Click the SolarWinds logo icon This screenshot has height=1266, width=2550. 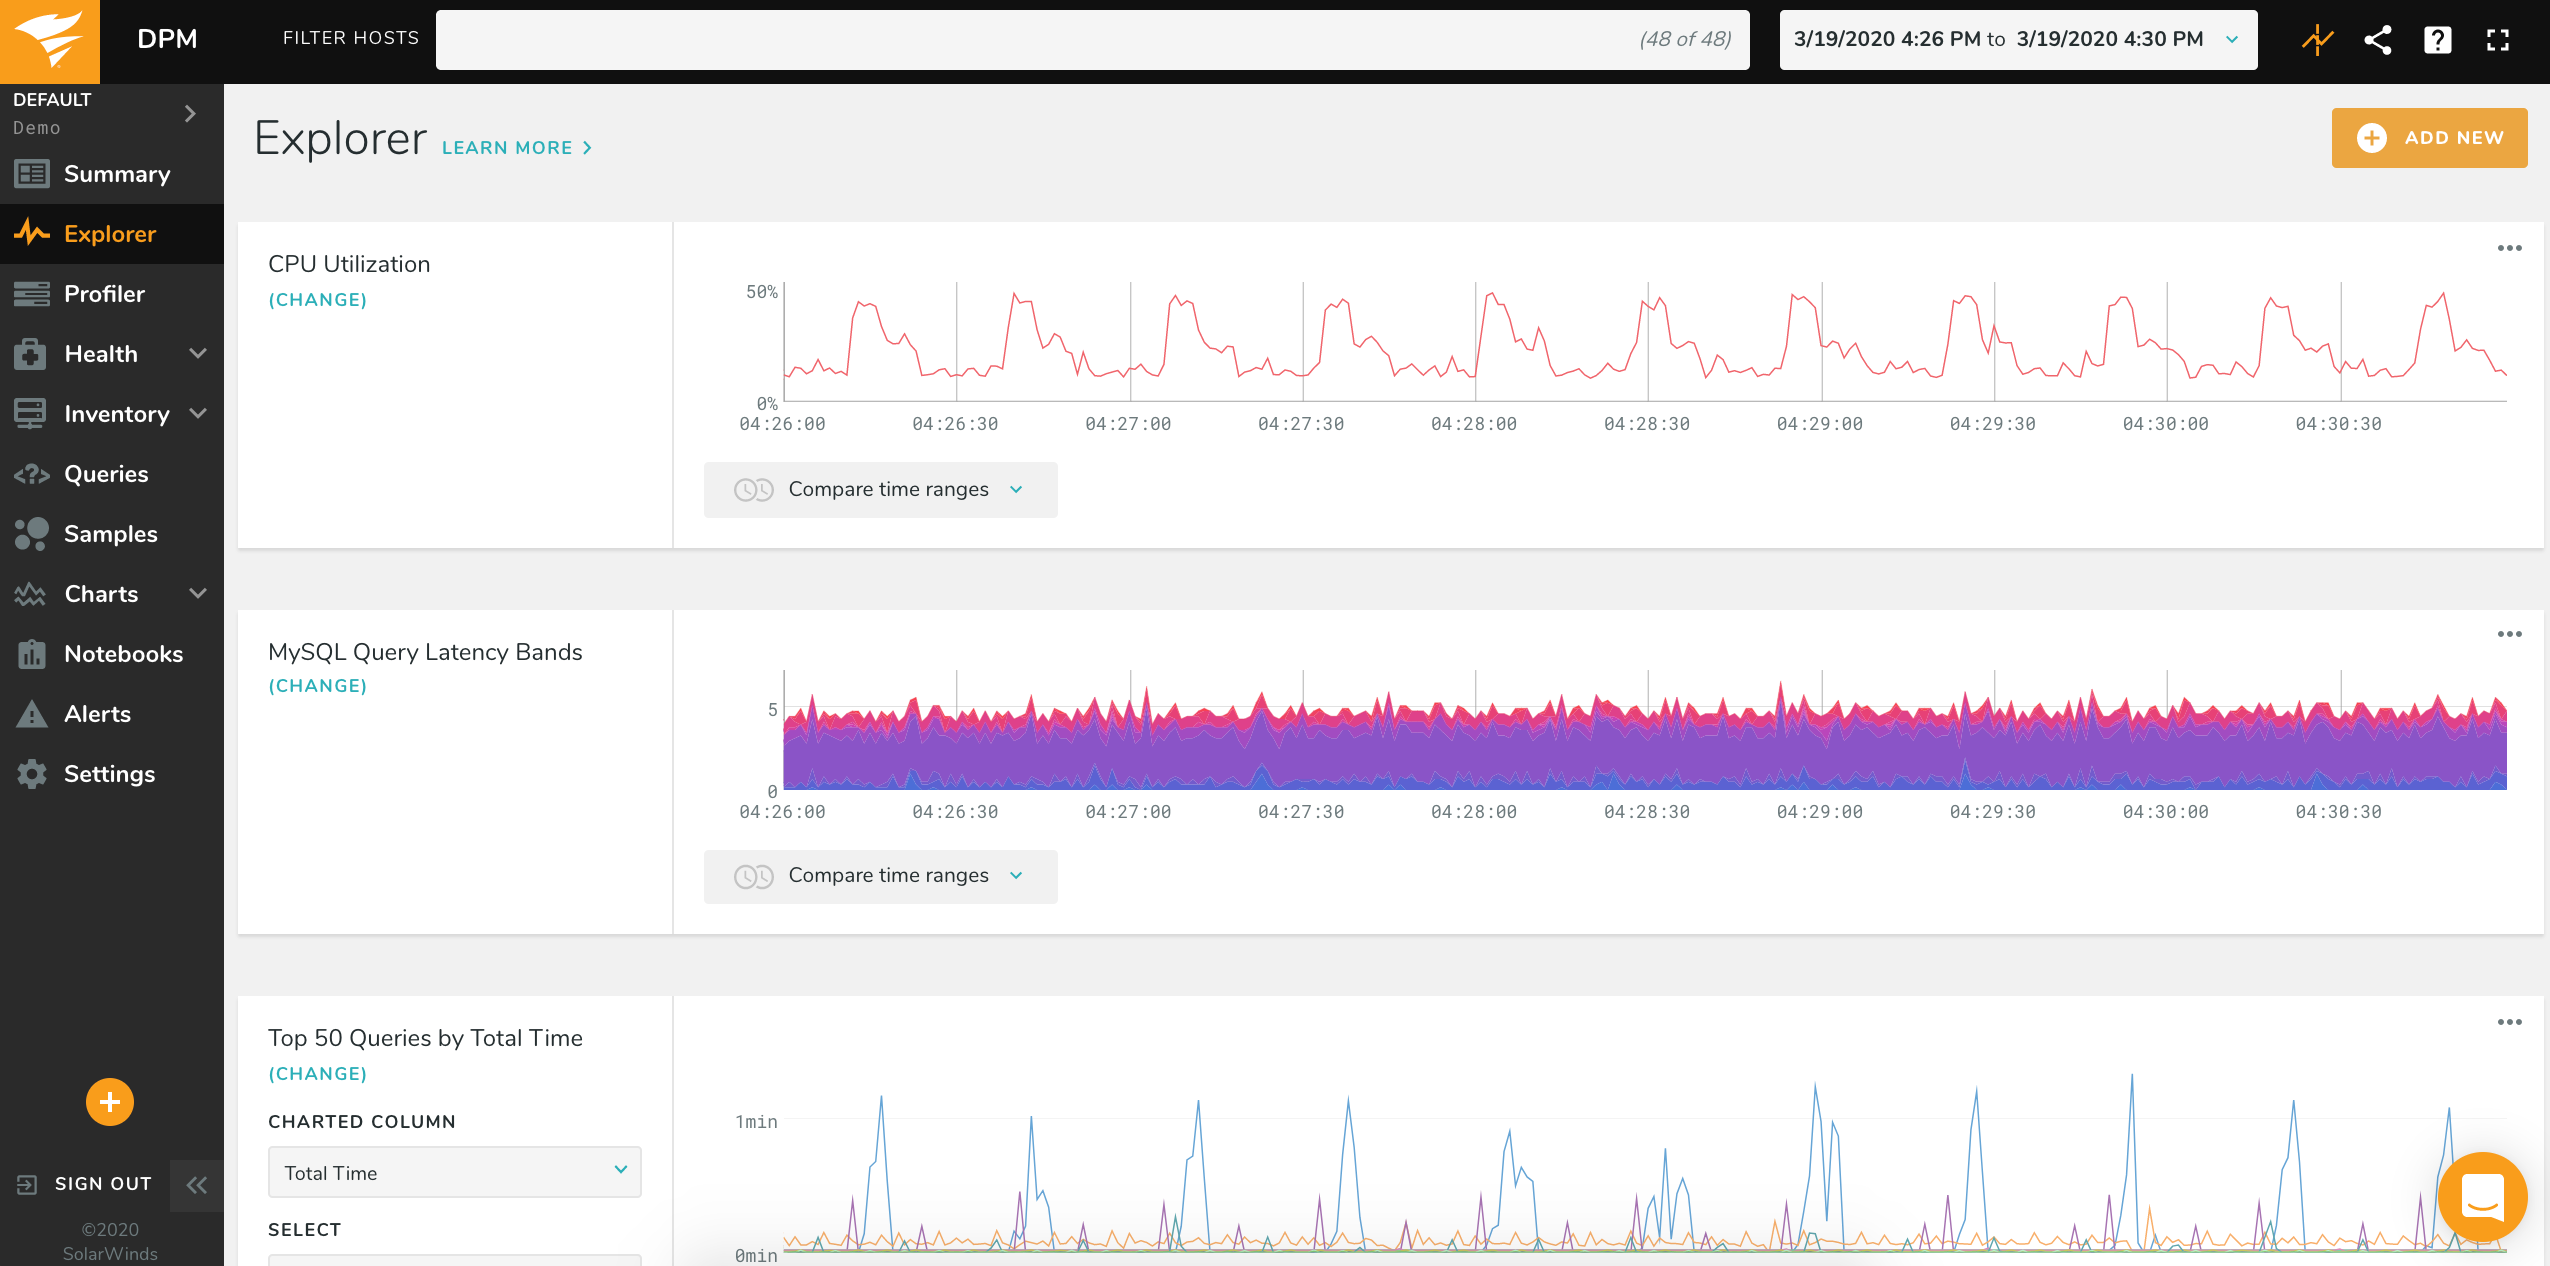pos(49,40)
